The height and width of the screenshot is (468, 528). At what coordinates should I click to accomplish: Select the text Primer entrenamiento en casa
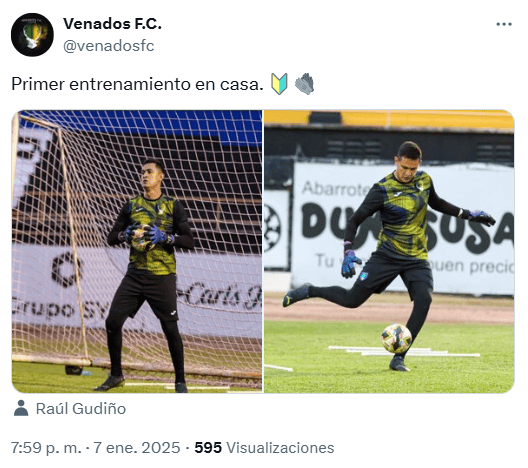point(137,84)
